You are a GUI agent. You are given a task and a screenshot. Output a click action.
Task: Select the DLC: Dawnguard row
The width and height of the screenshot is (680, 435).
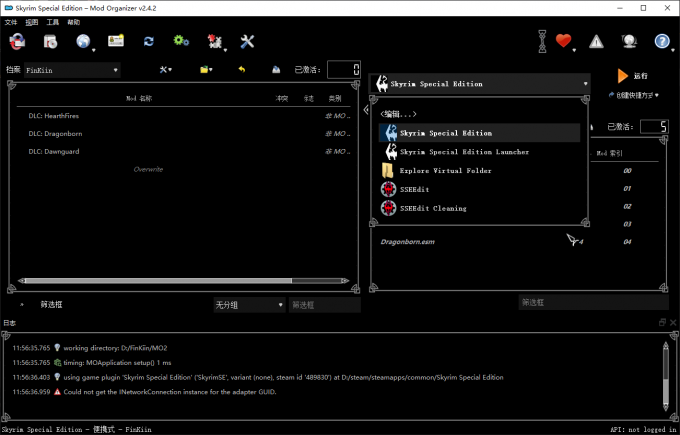click(x=183, y=151)
